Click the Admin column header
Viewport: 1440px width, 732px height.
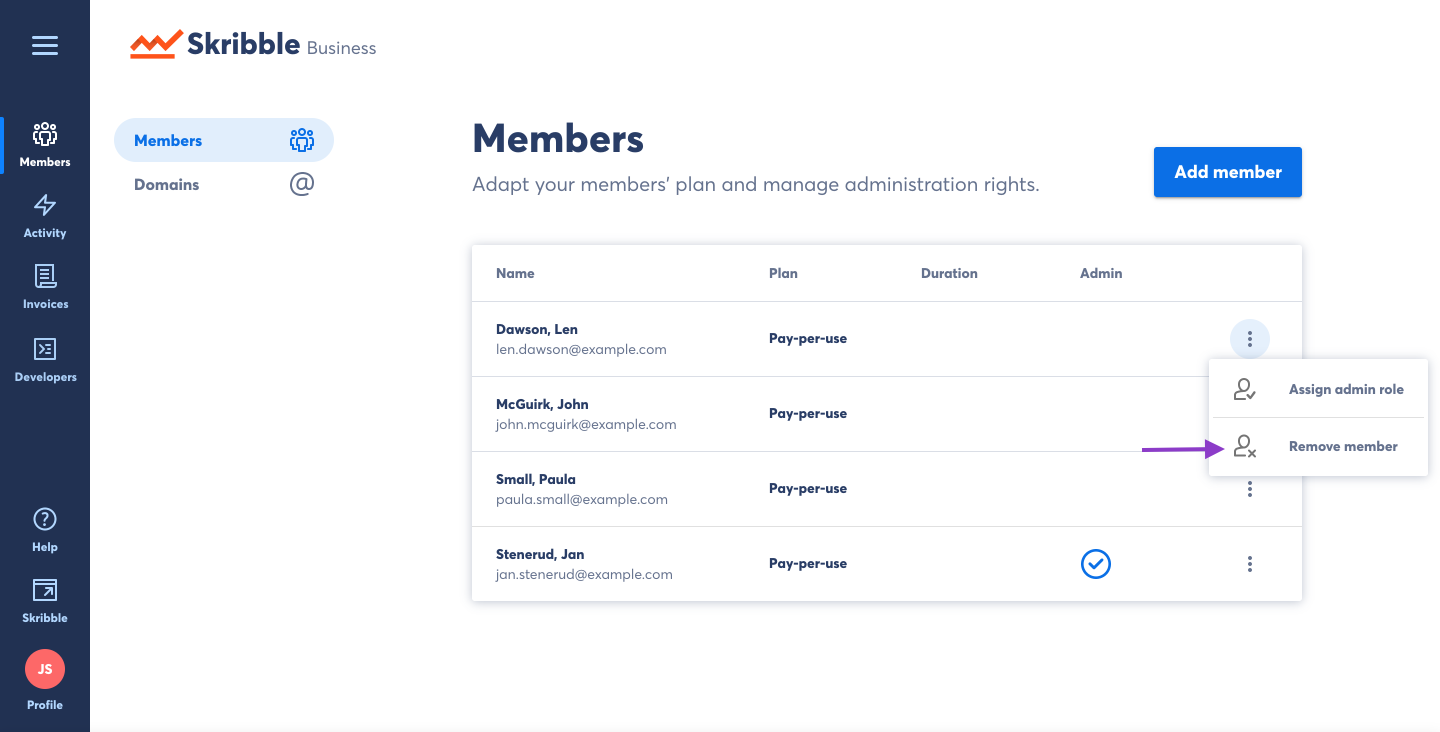[1101, 273]
